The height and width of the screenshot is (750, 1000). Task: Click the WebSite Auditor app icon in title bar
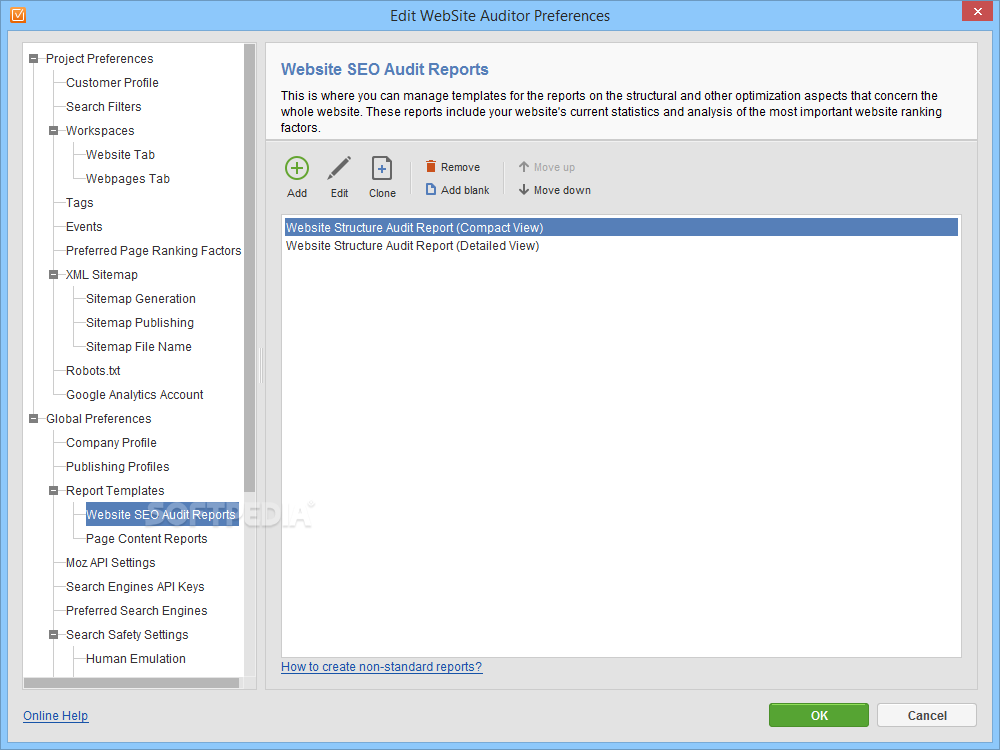[x=18, y=15]
